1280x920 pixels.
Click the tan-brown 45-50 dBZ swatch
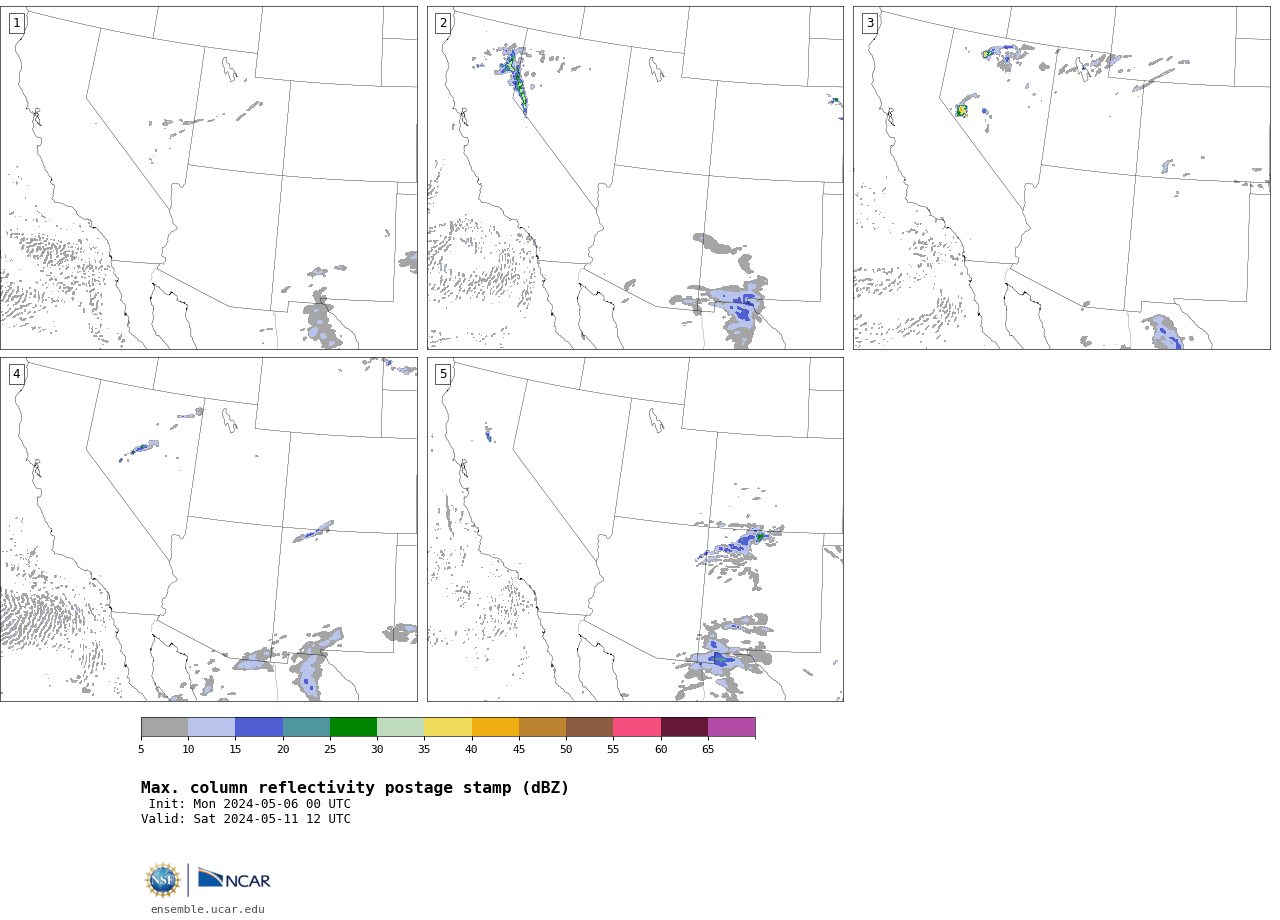(542, 727)
